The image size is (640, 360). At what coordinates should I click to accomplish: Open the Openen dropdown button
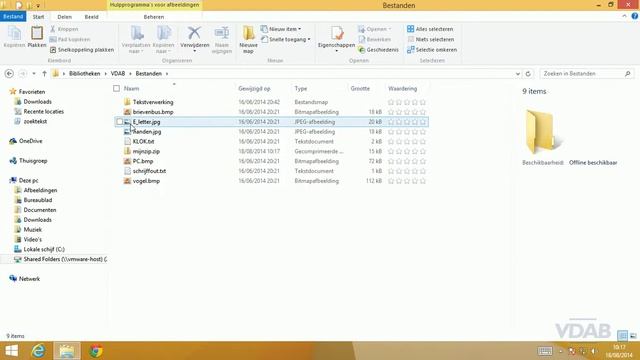click(x=374, y=29)
